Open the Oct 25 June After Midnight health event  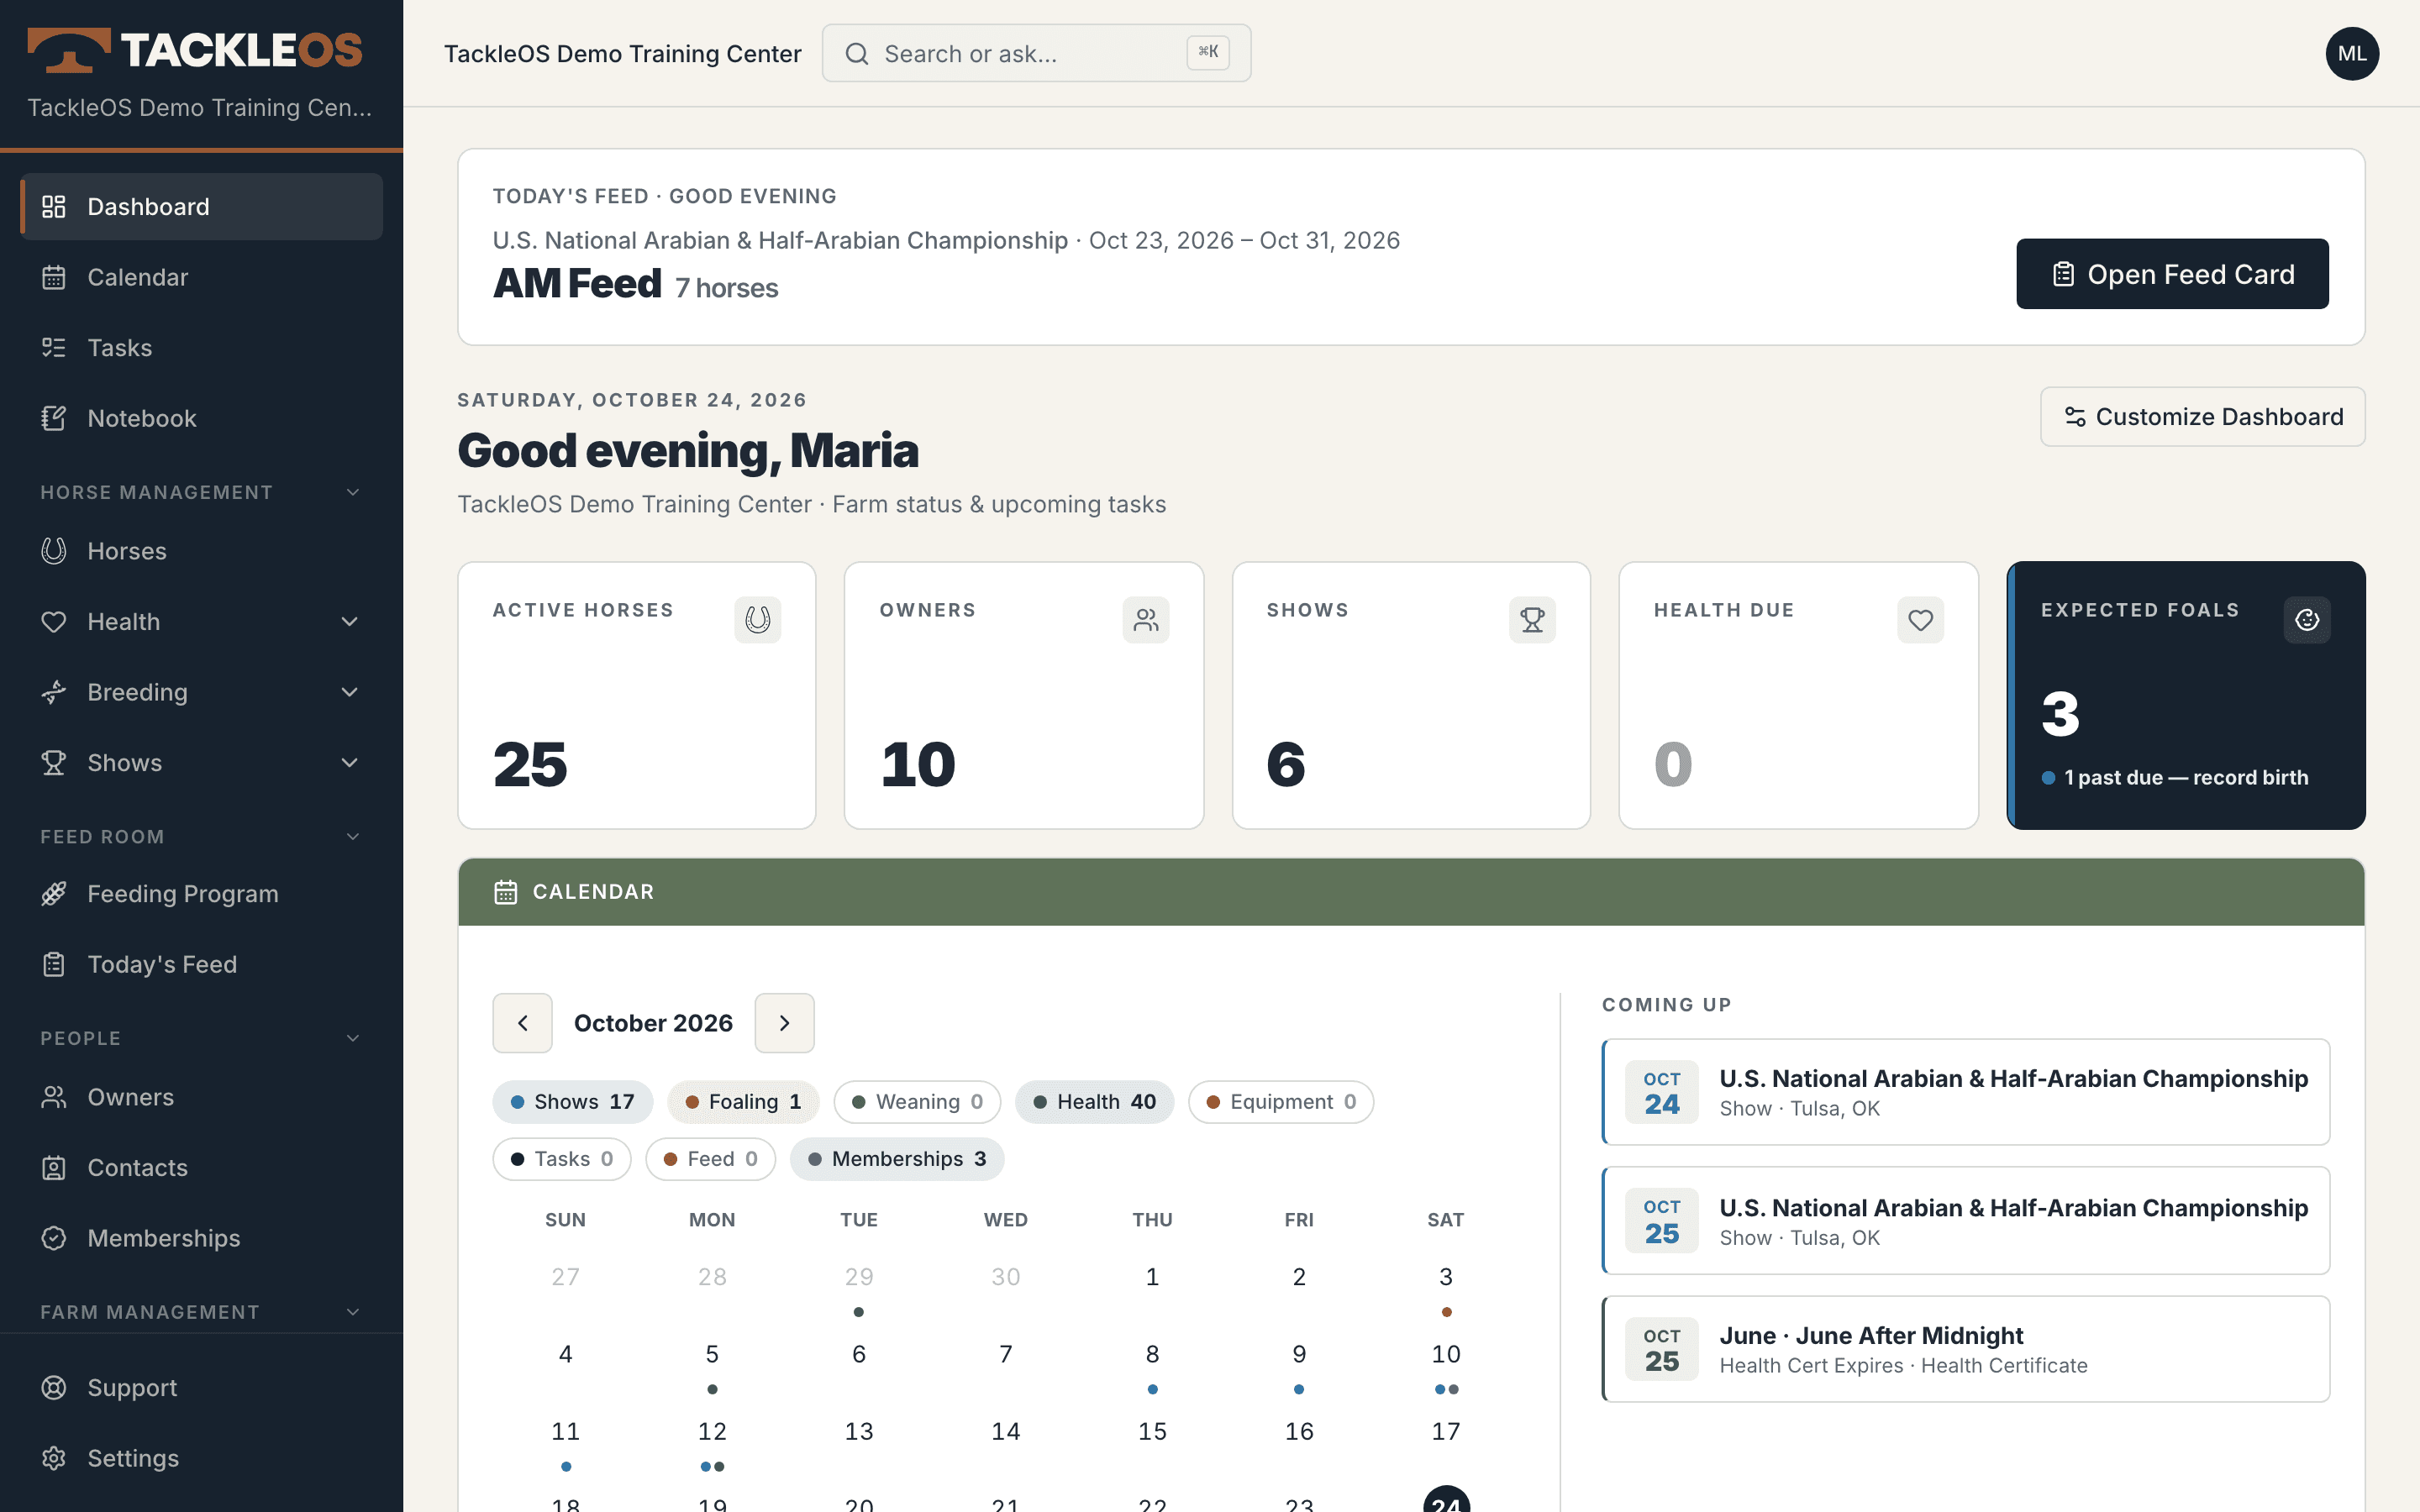click(x=1966, y=1350)
